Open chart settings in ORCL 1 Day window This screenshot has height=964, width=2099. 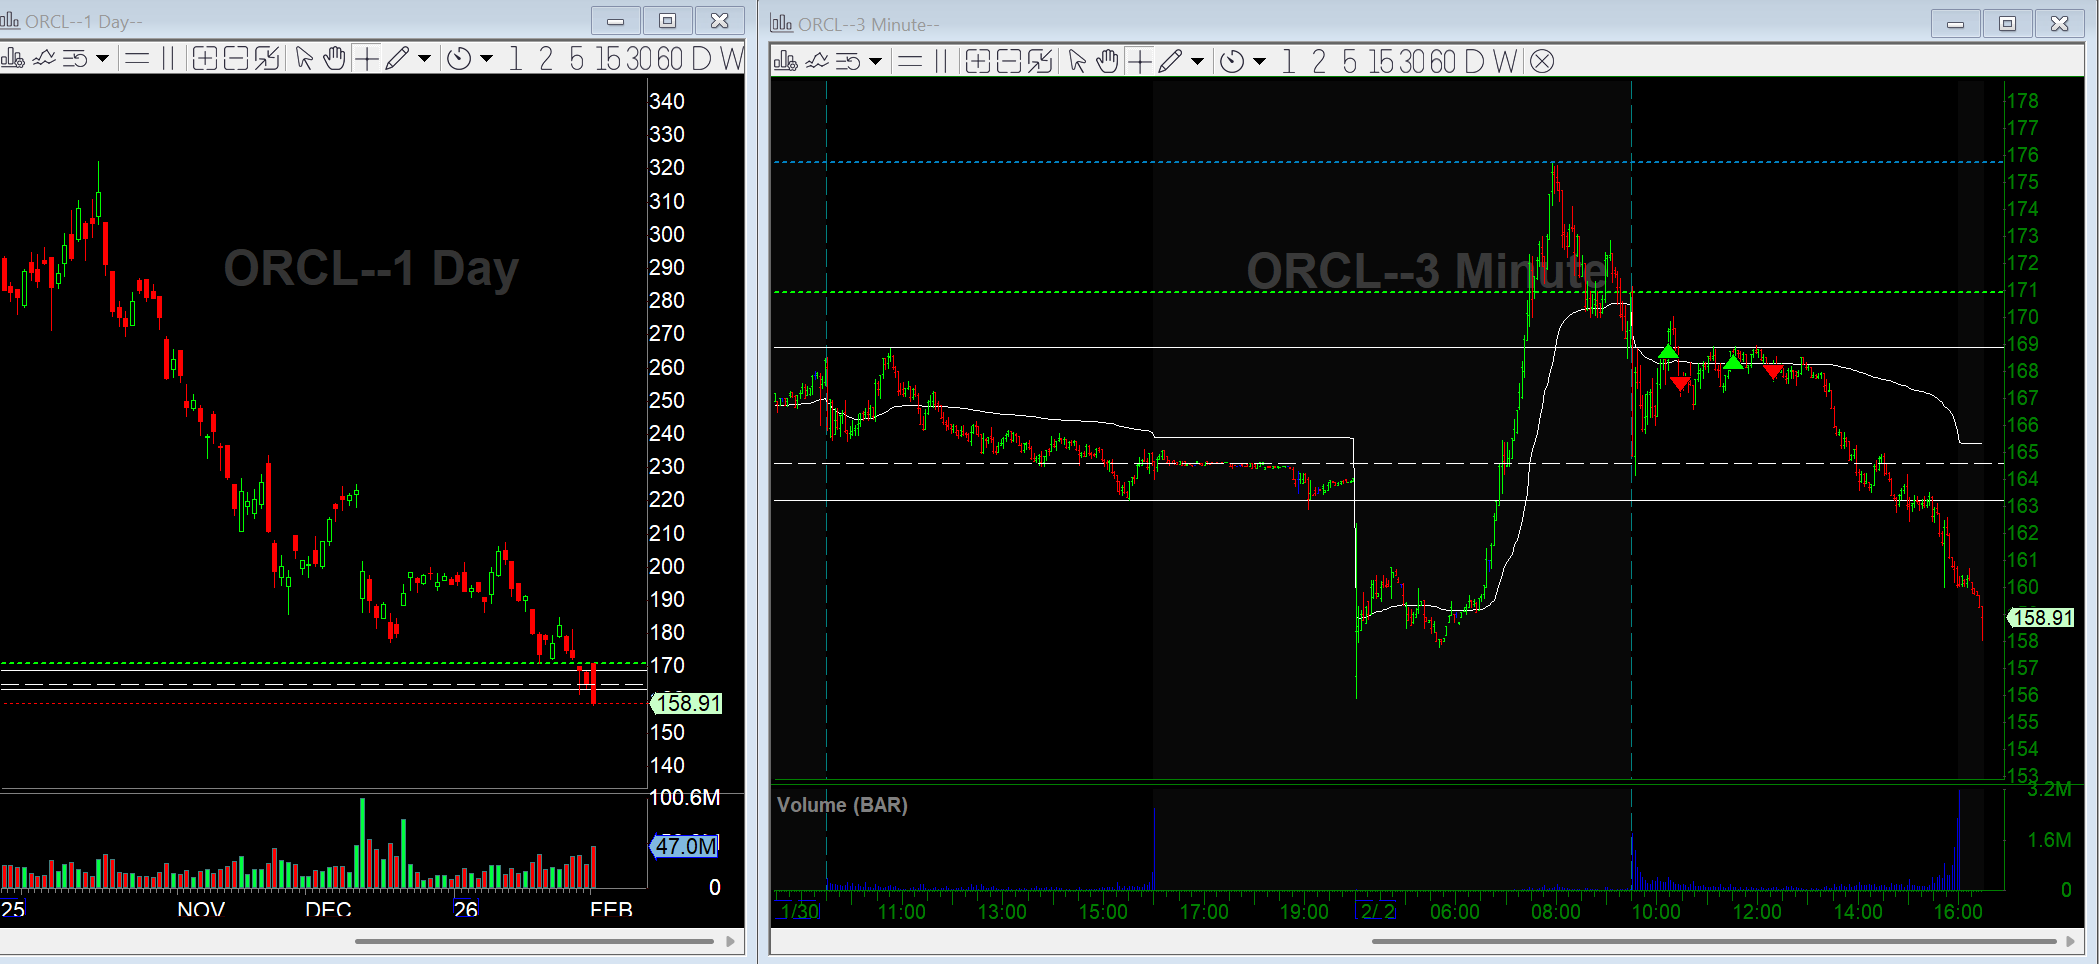[12, 59]
